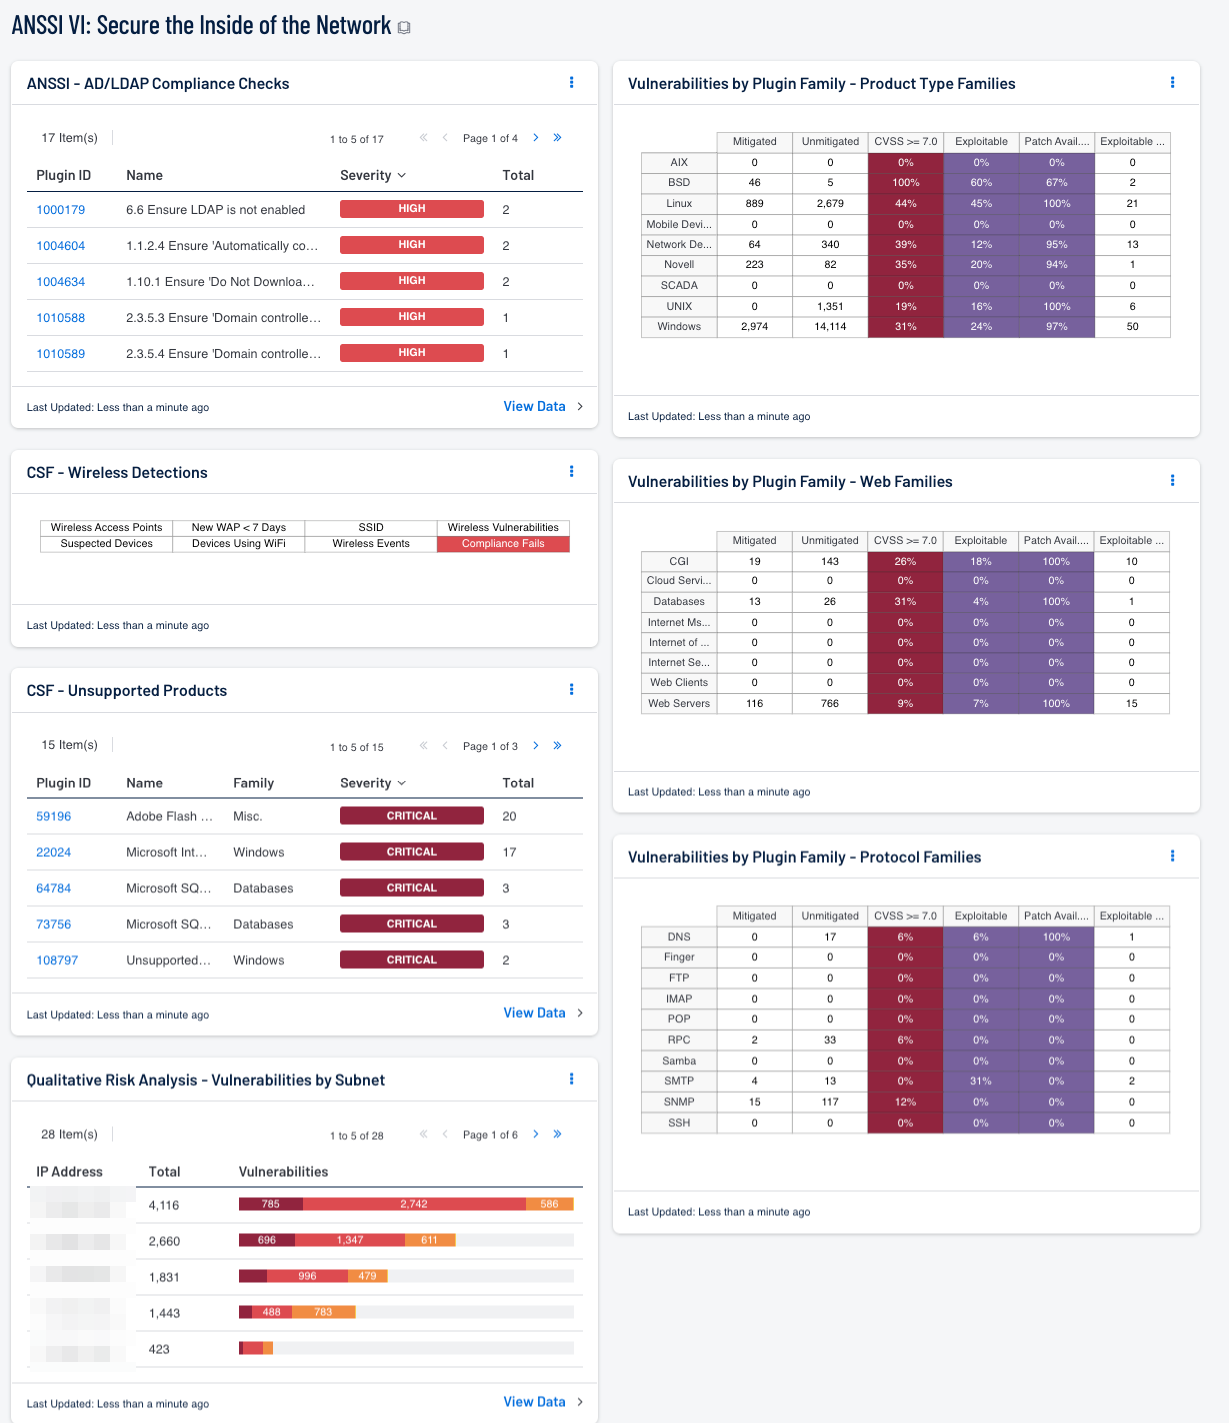Open plugin ID 59196 for Adobe Flash
Viewport: 1229px width, 1423px height.
coord(54,817)
